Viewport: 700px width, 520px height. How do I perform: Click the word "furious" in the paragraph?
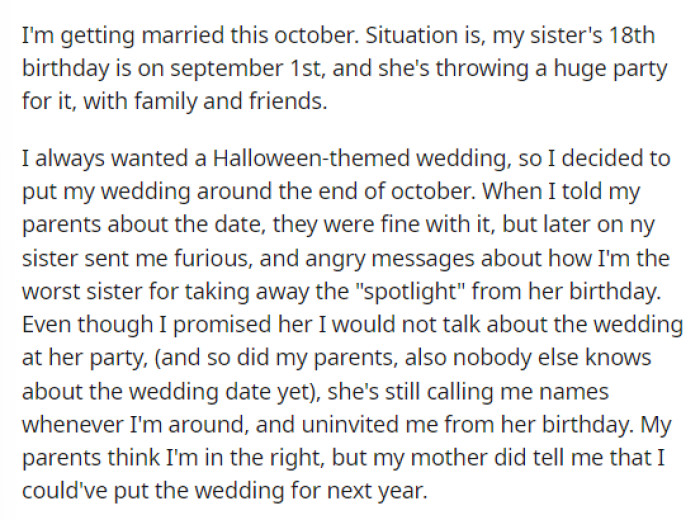(x=213, y=258)
